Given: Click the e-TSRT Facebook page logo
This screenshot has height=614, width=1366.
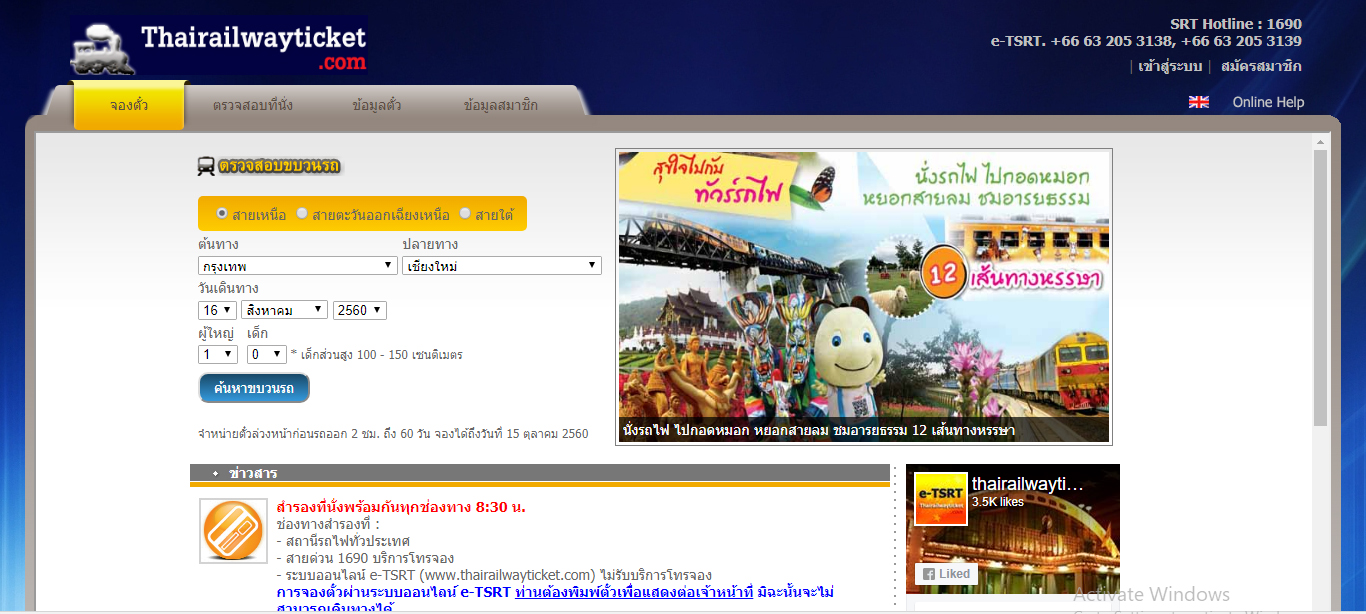Looking at the screenshot, I should click(x=941, y=499).
